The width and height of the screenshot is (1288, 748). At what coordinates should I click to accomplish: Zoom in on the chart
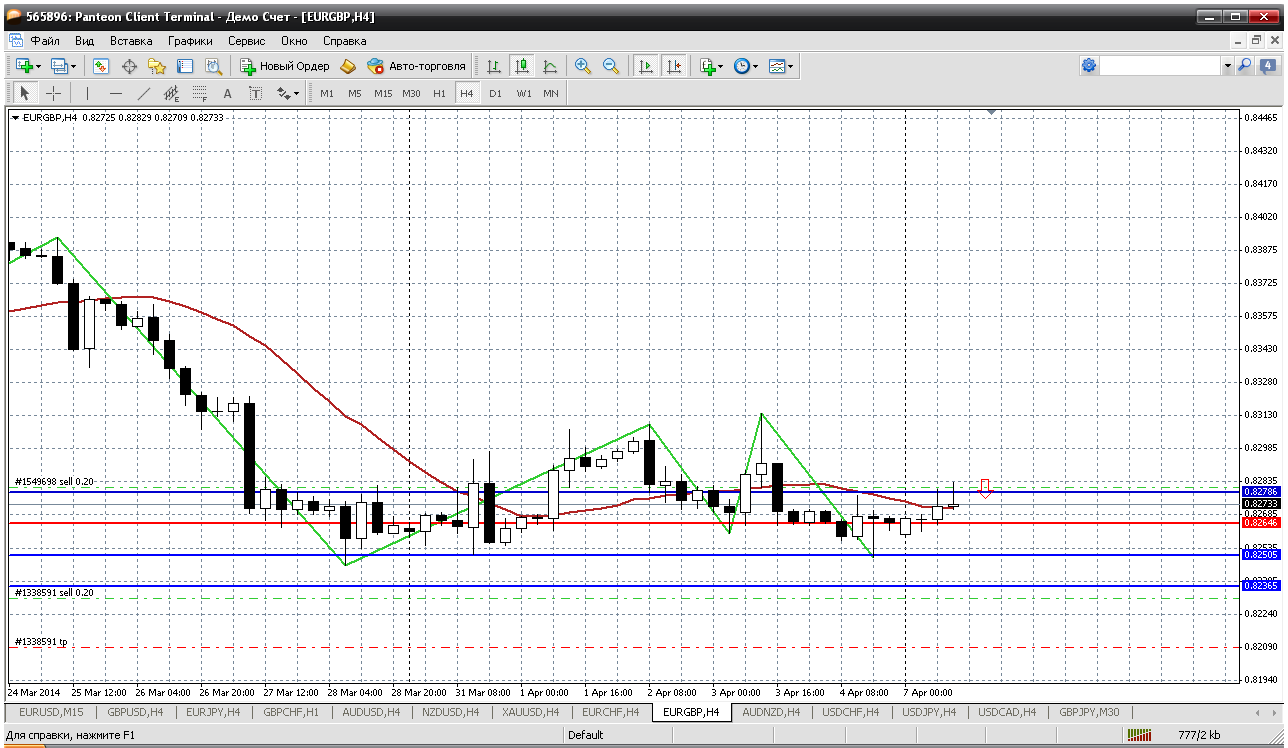(x=582, y=66)
